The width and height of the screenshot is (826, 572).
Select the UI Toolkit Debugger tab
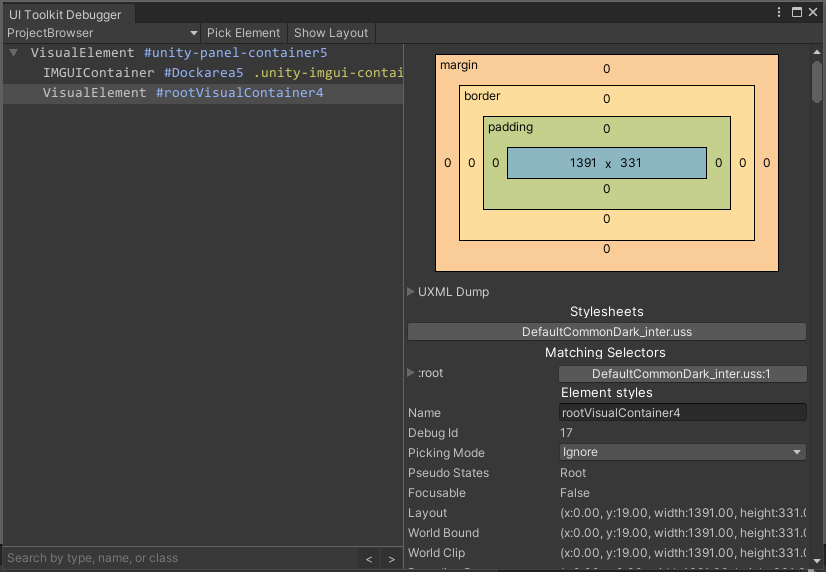point(66,12)
